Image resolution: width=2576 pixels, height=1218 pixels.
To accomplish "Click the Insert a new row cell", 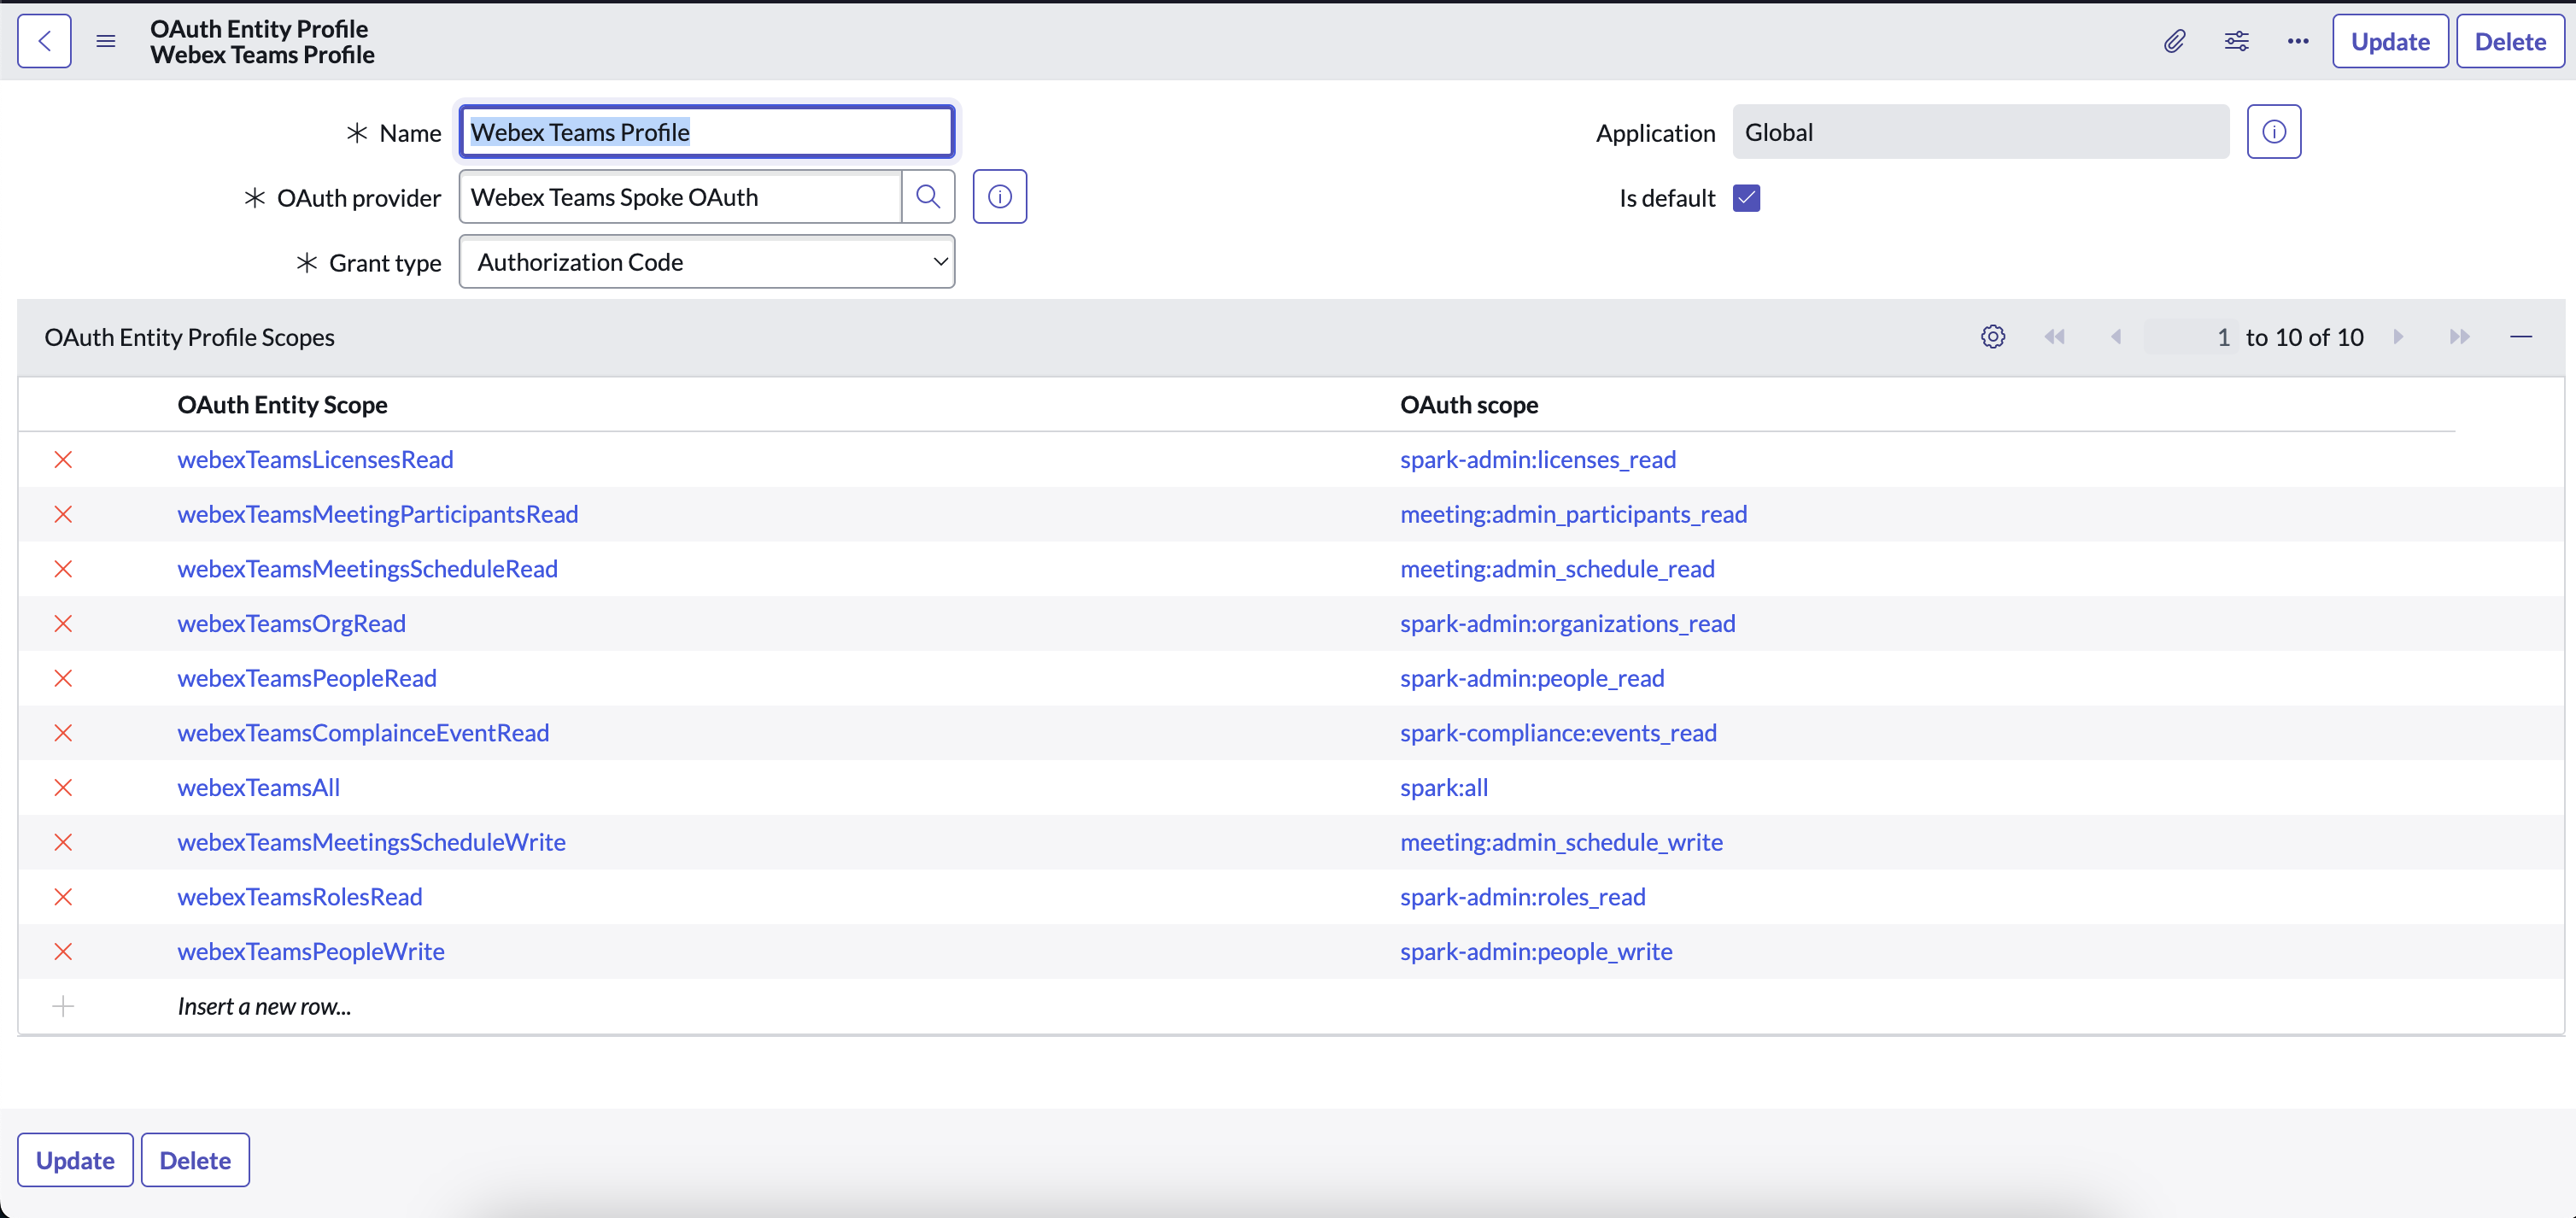I will click(264, 1006).
